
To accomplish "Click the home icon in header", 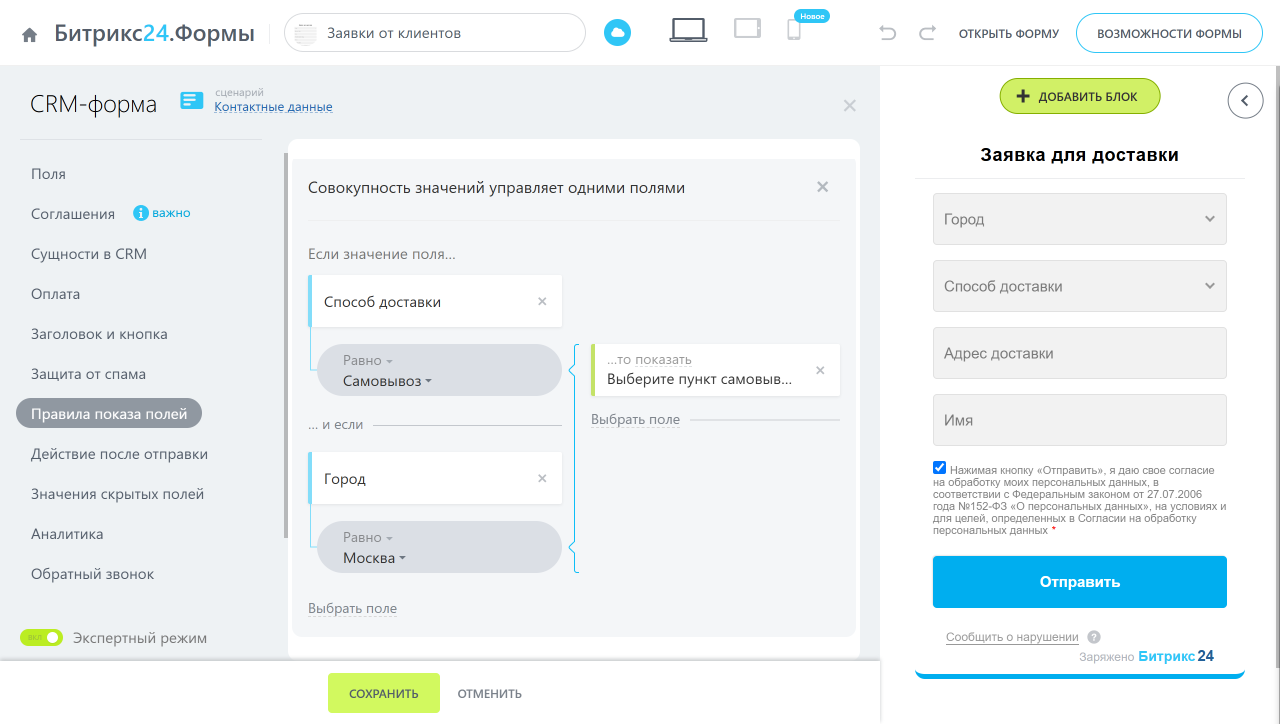I will [x=30, y=34].
